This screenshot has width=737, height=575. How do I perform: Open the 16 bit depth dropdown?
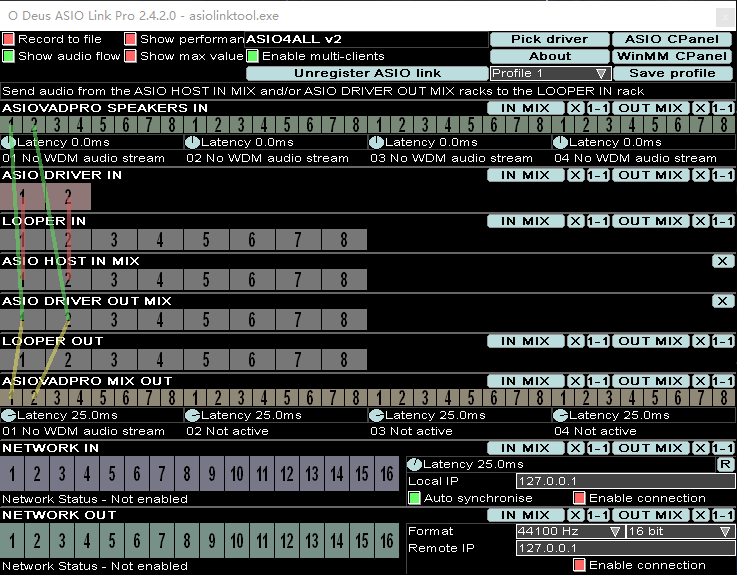pyautogui.click(x=680, y=532)
